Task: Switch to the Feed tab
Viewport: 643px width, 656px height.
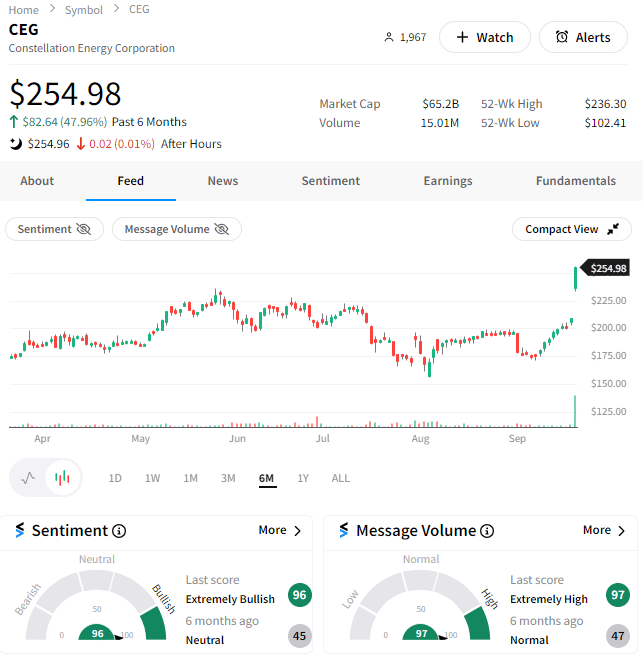Action: [x=131, y=181]
